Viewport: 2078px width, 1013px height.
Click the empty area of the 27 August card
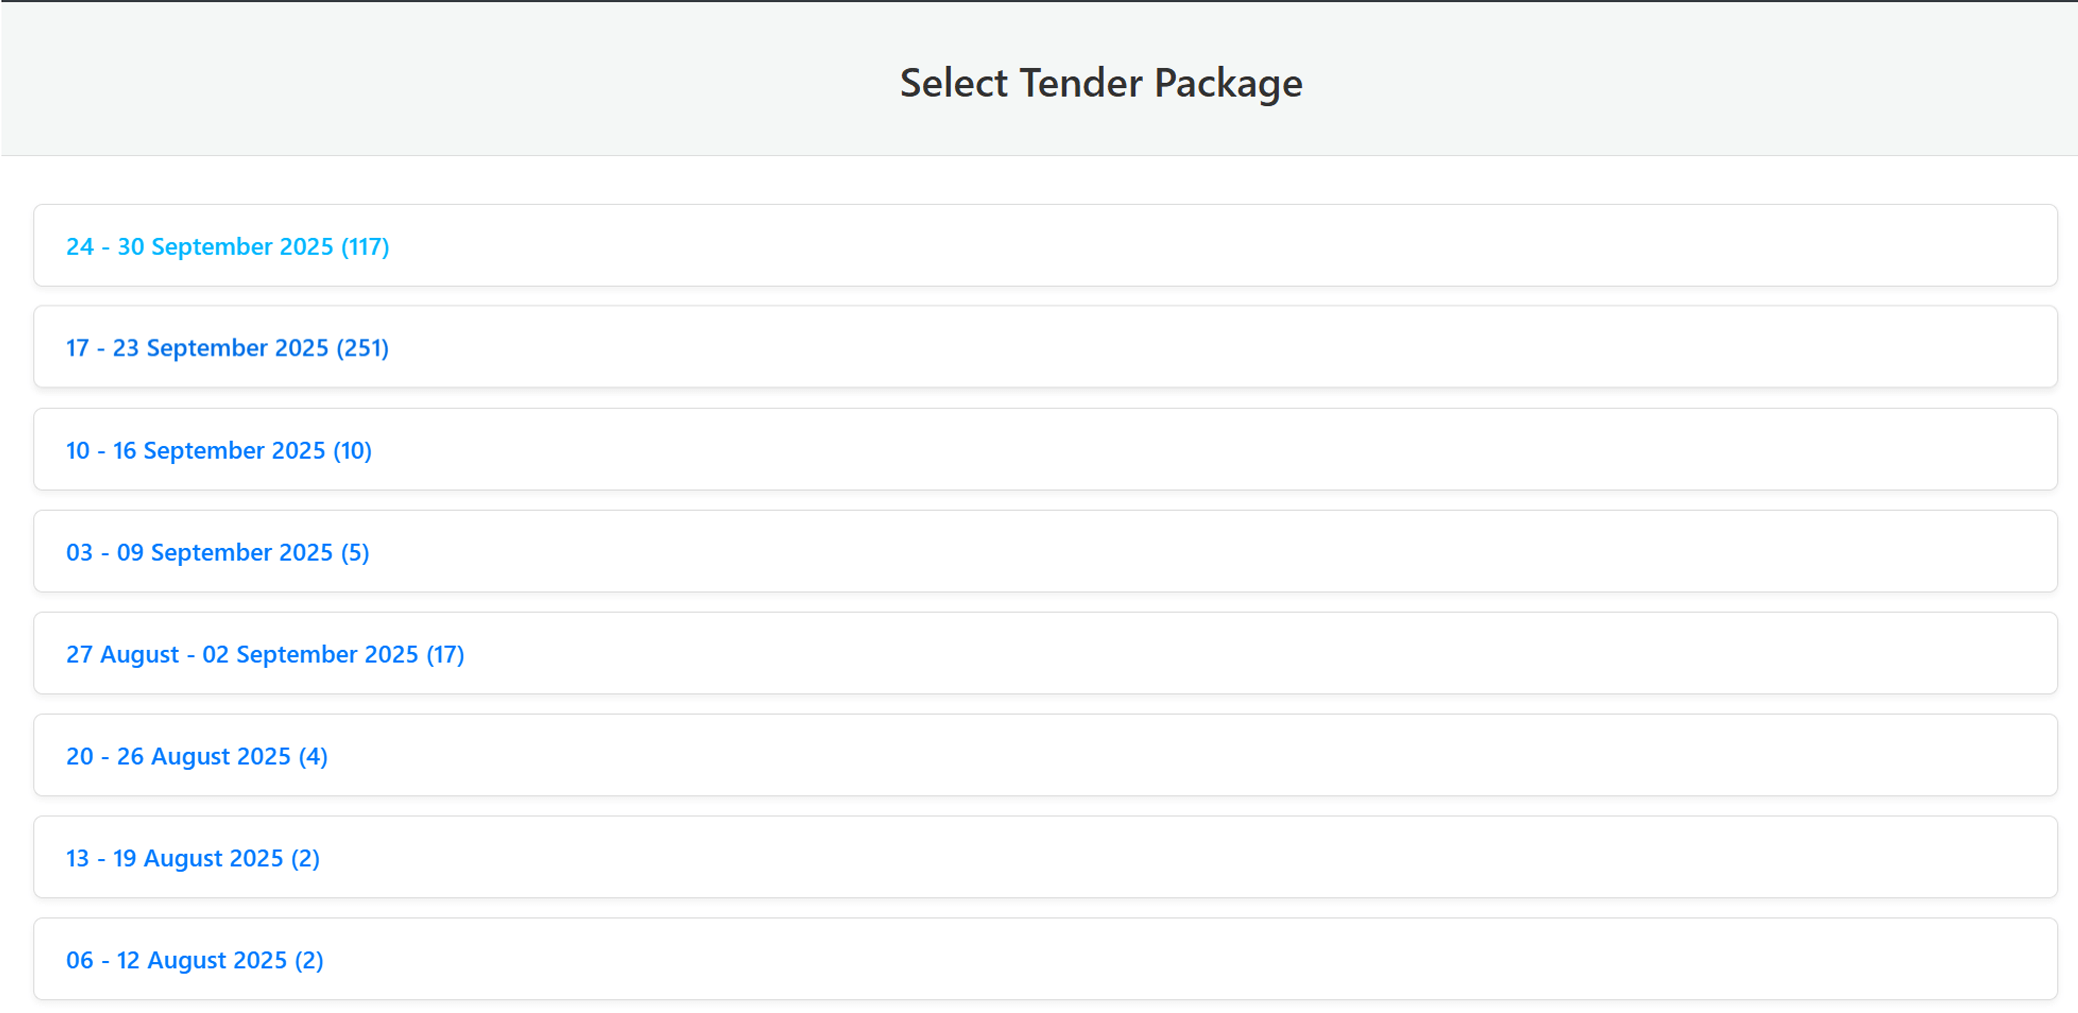pos(1200,653)
